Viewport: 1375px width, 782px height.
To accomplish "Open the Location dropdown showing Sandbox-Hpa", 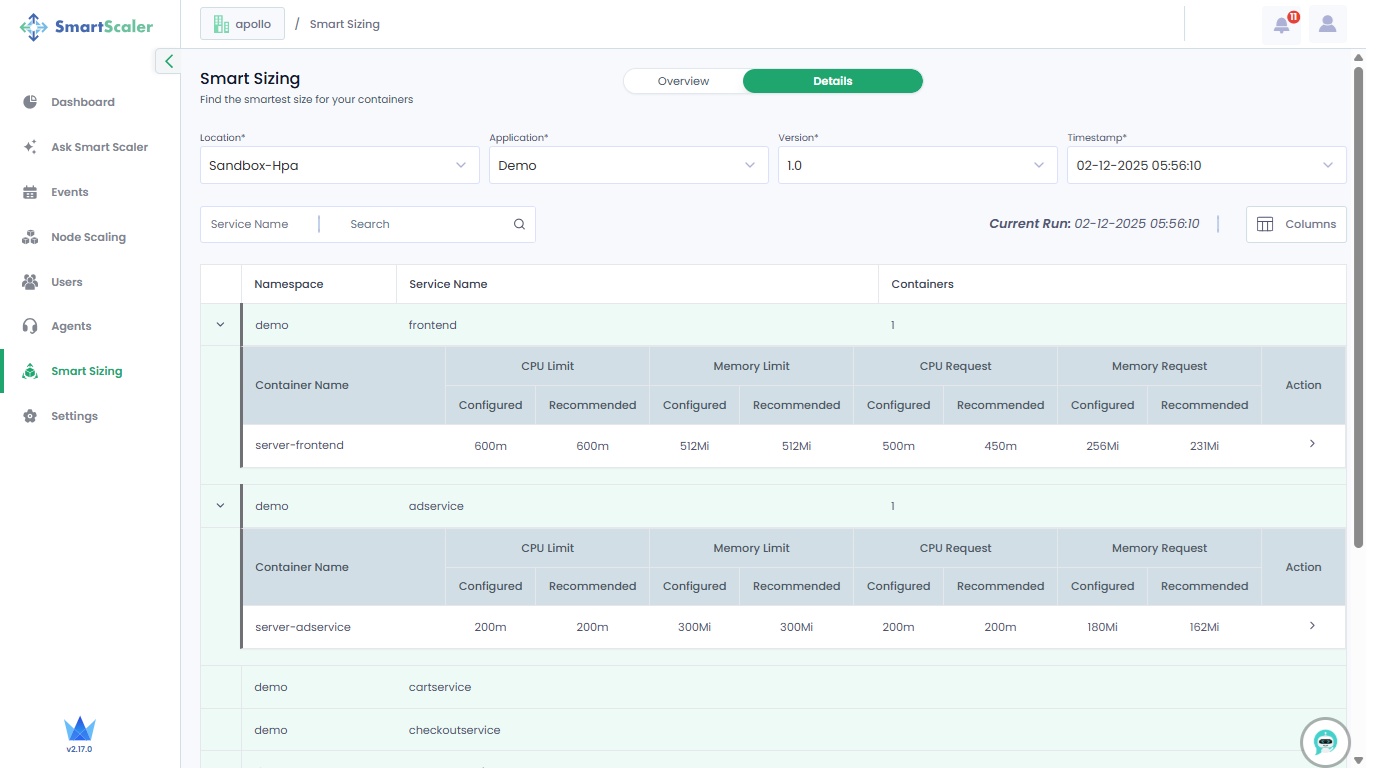I will [x=339, y=166].
